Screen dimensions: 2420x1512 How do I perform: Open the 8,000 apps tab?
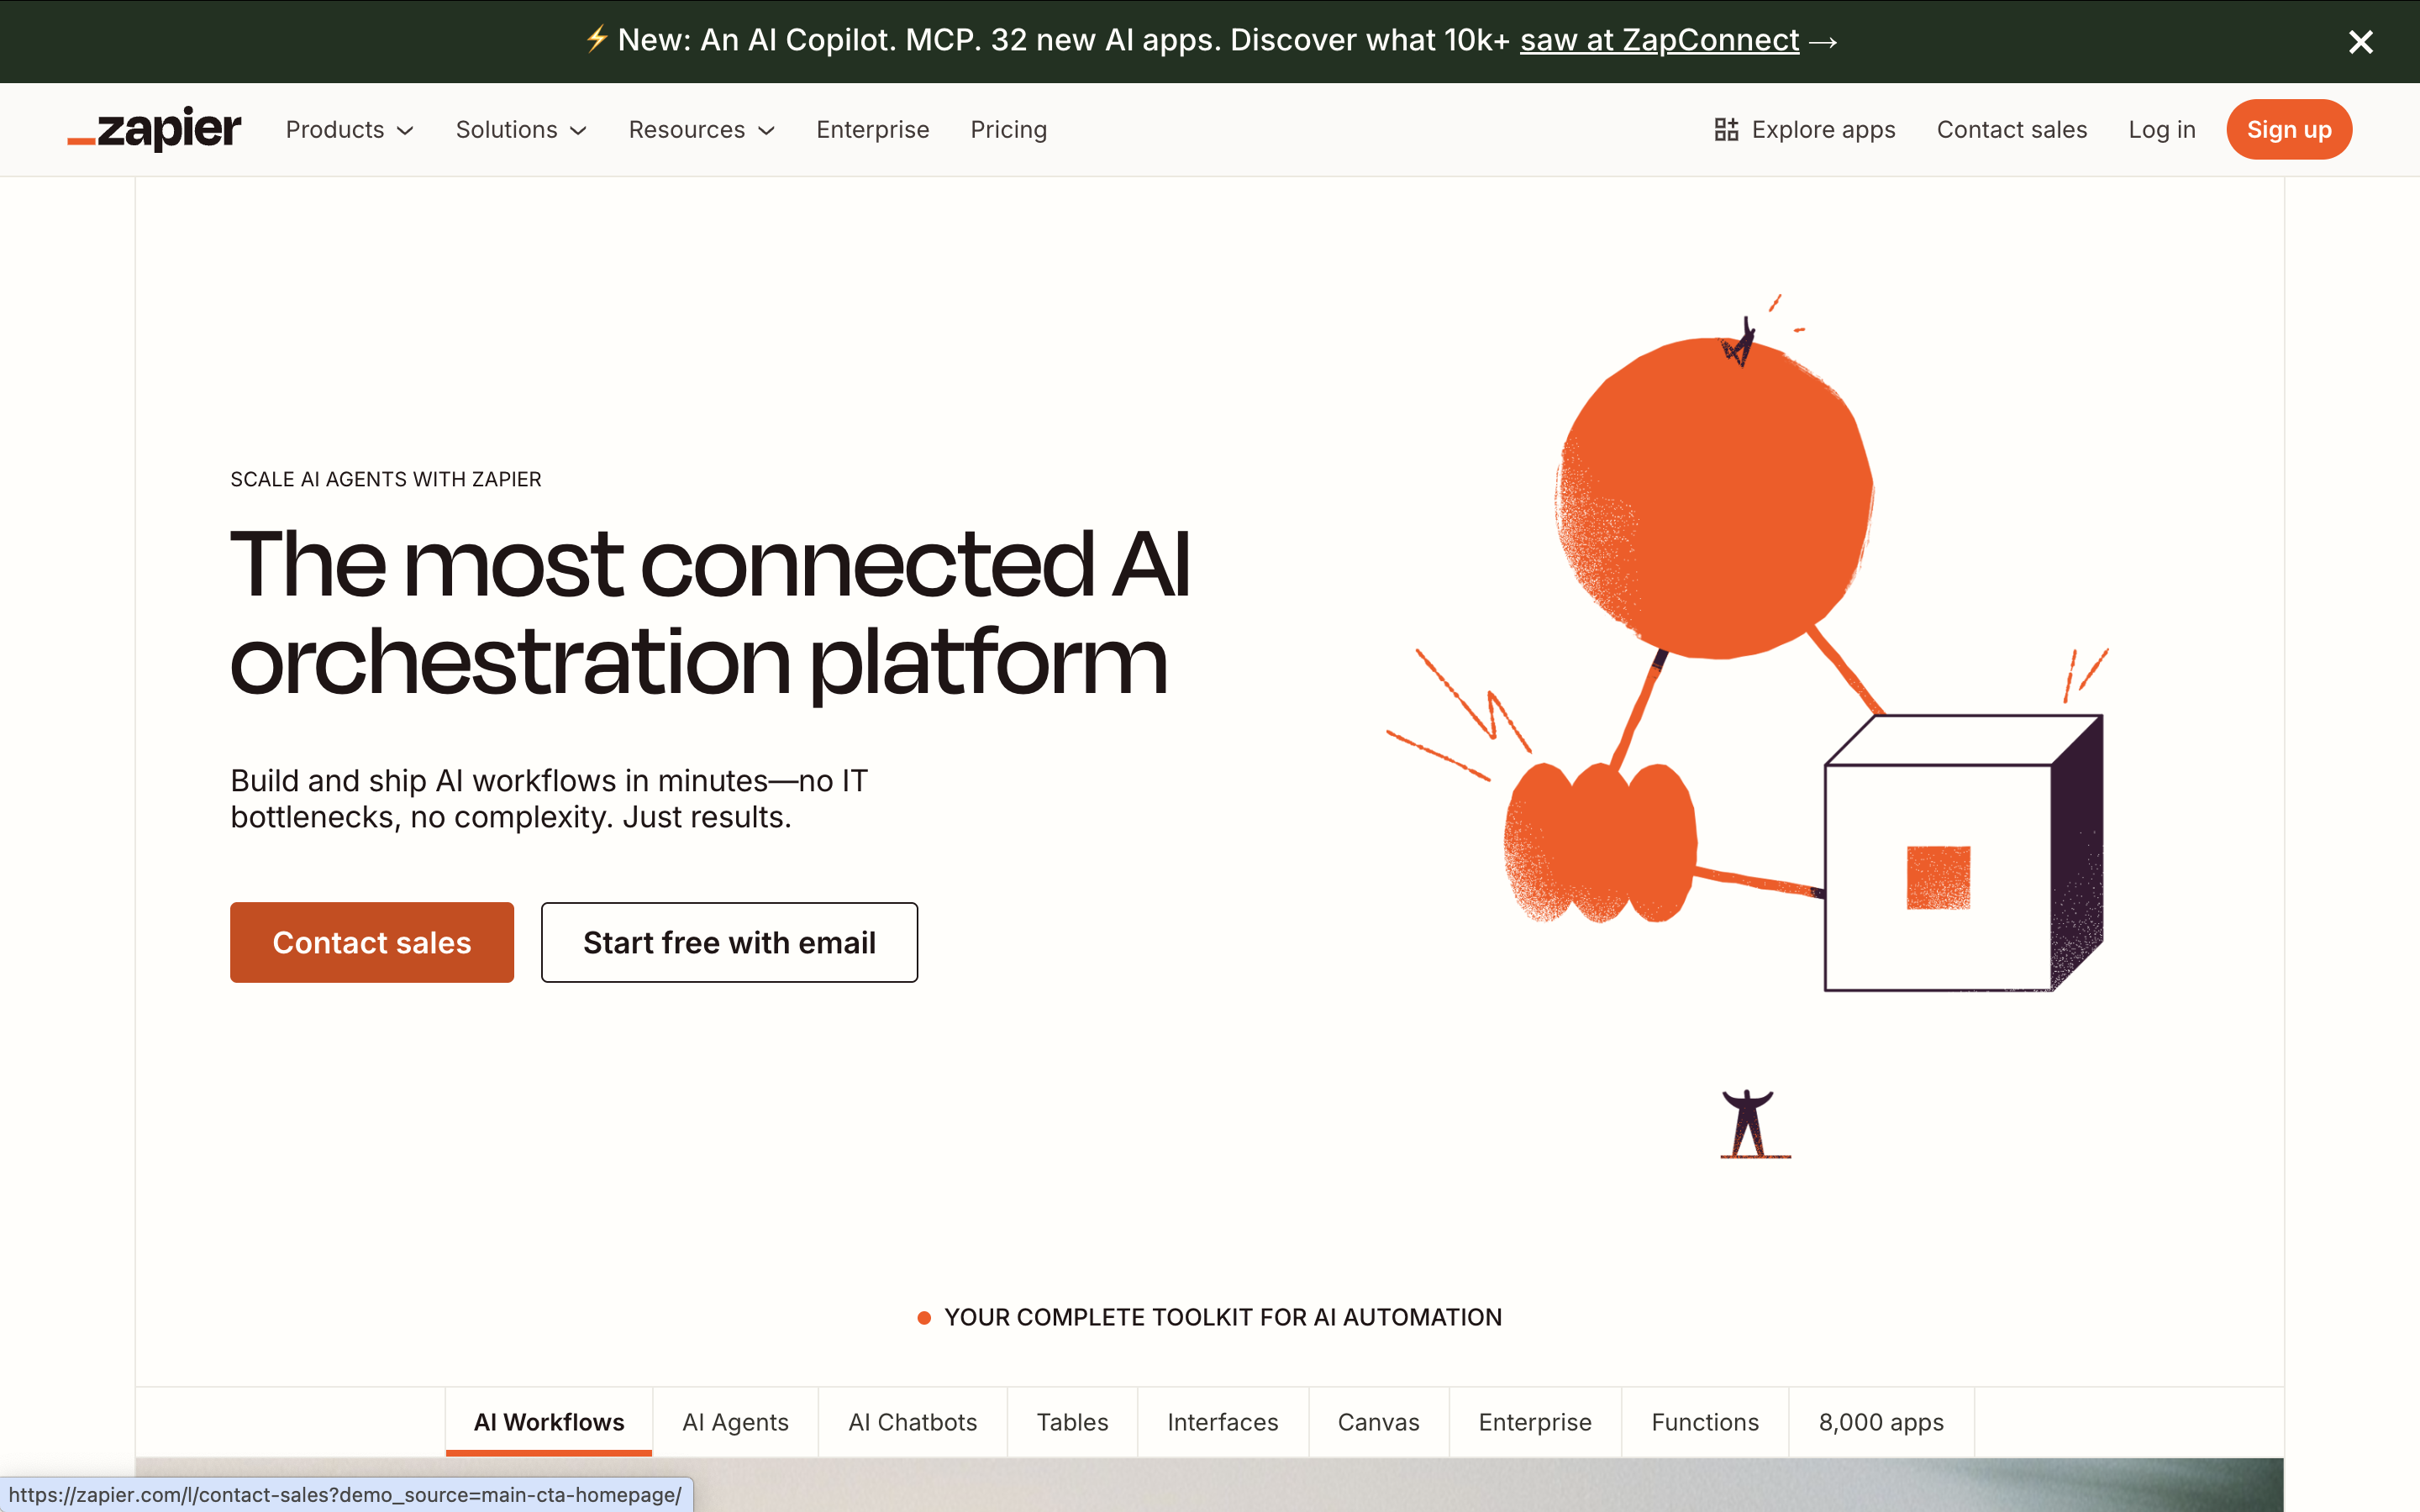coord(1880,1422)
